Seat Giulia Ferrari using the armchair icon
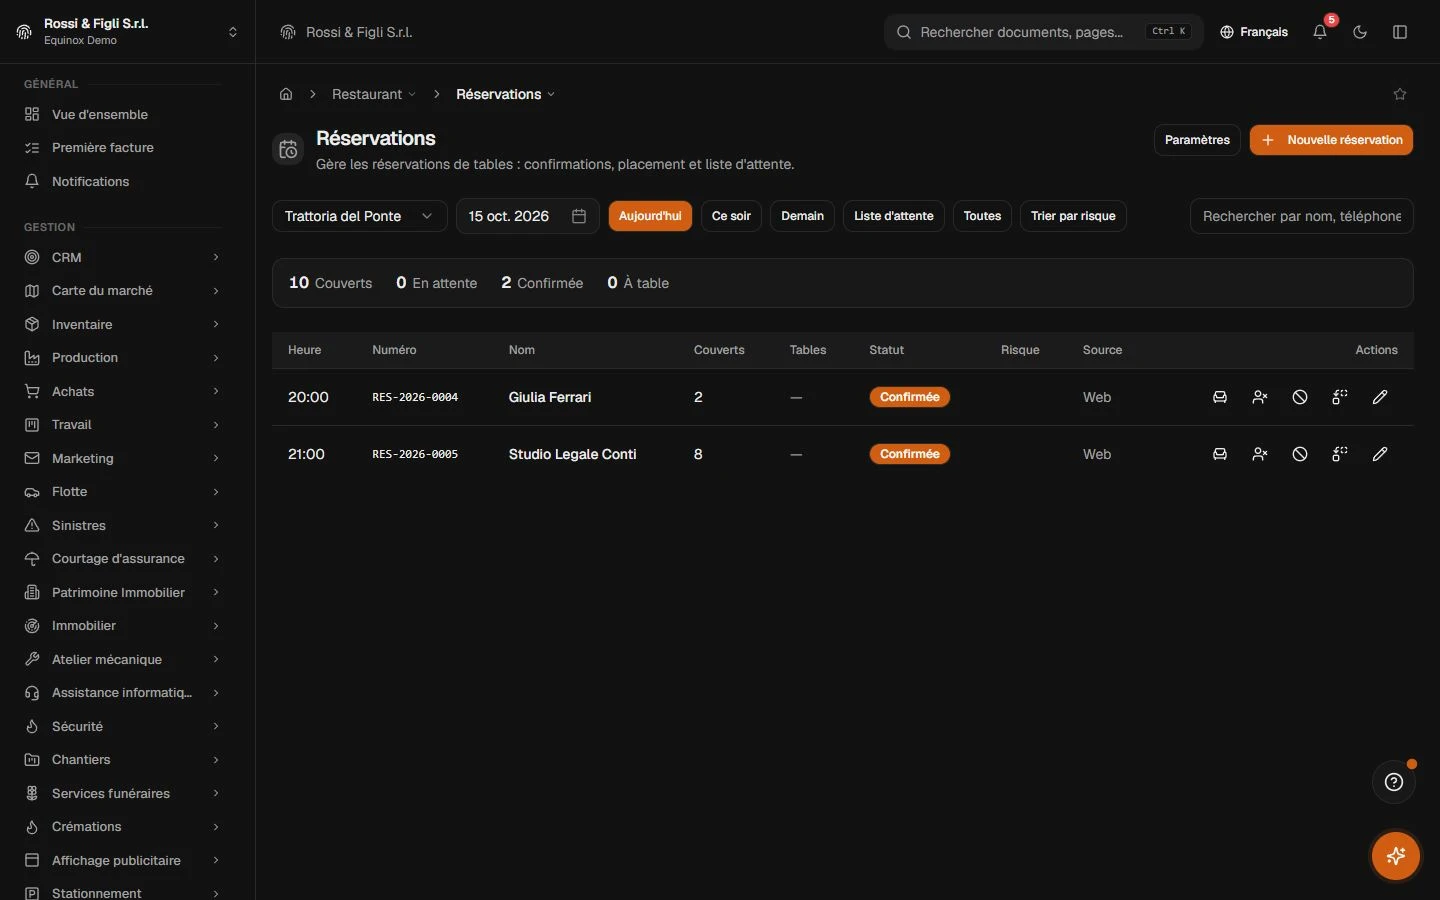This screenshot has width=1440, height=900. pyautogui.click(x=1220, y=397)
